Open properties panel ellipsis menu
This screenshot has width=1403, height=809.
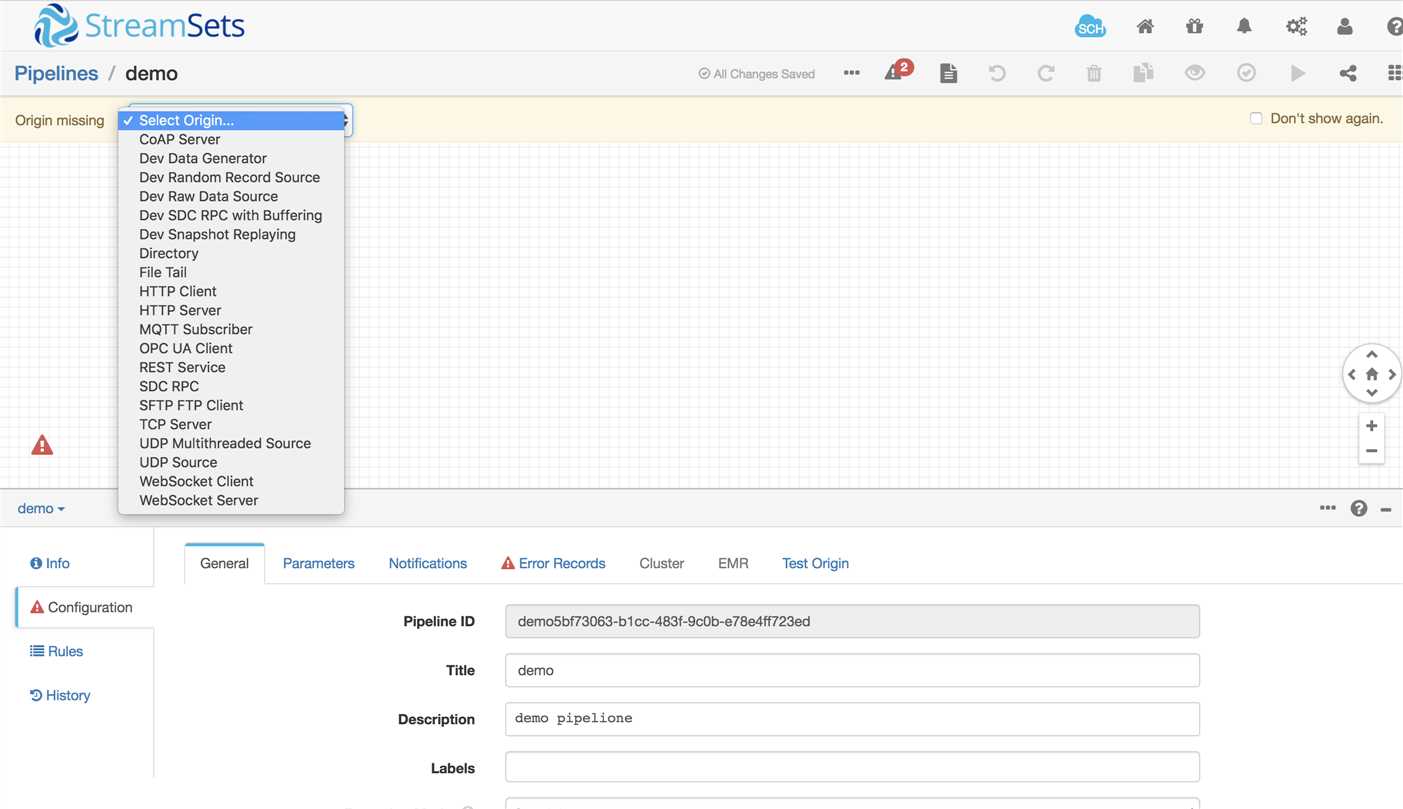[1327, 508]
